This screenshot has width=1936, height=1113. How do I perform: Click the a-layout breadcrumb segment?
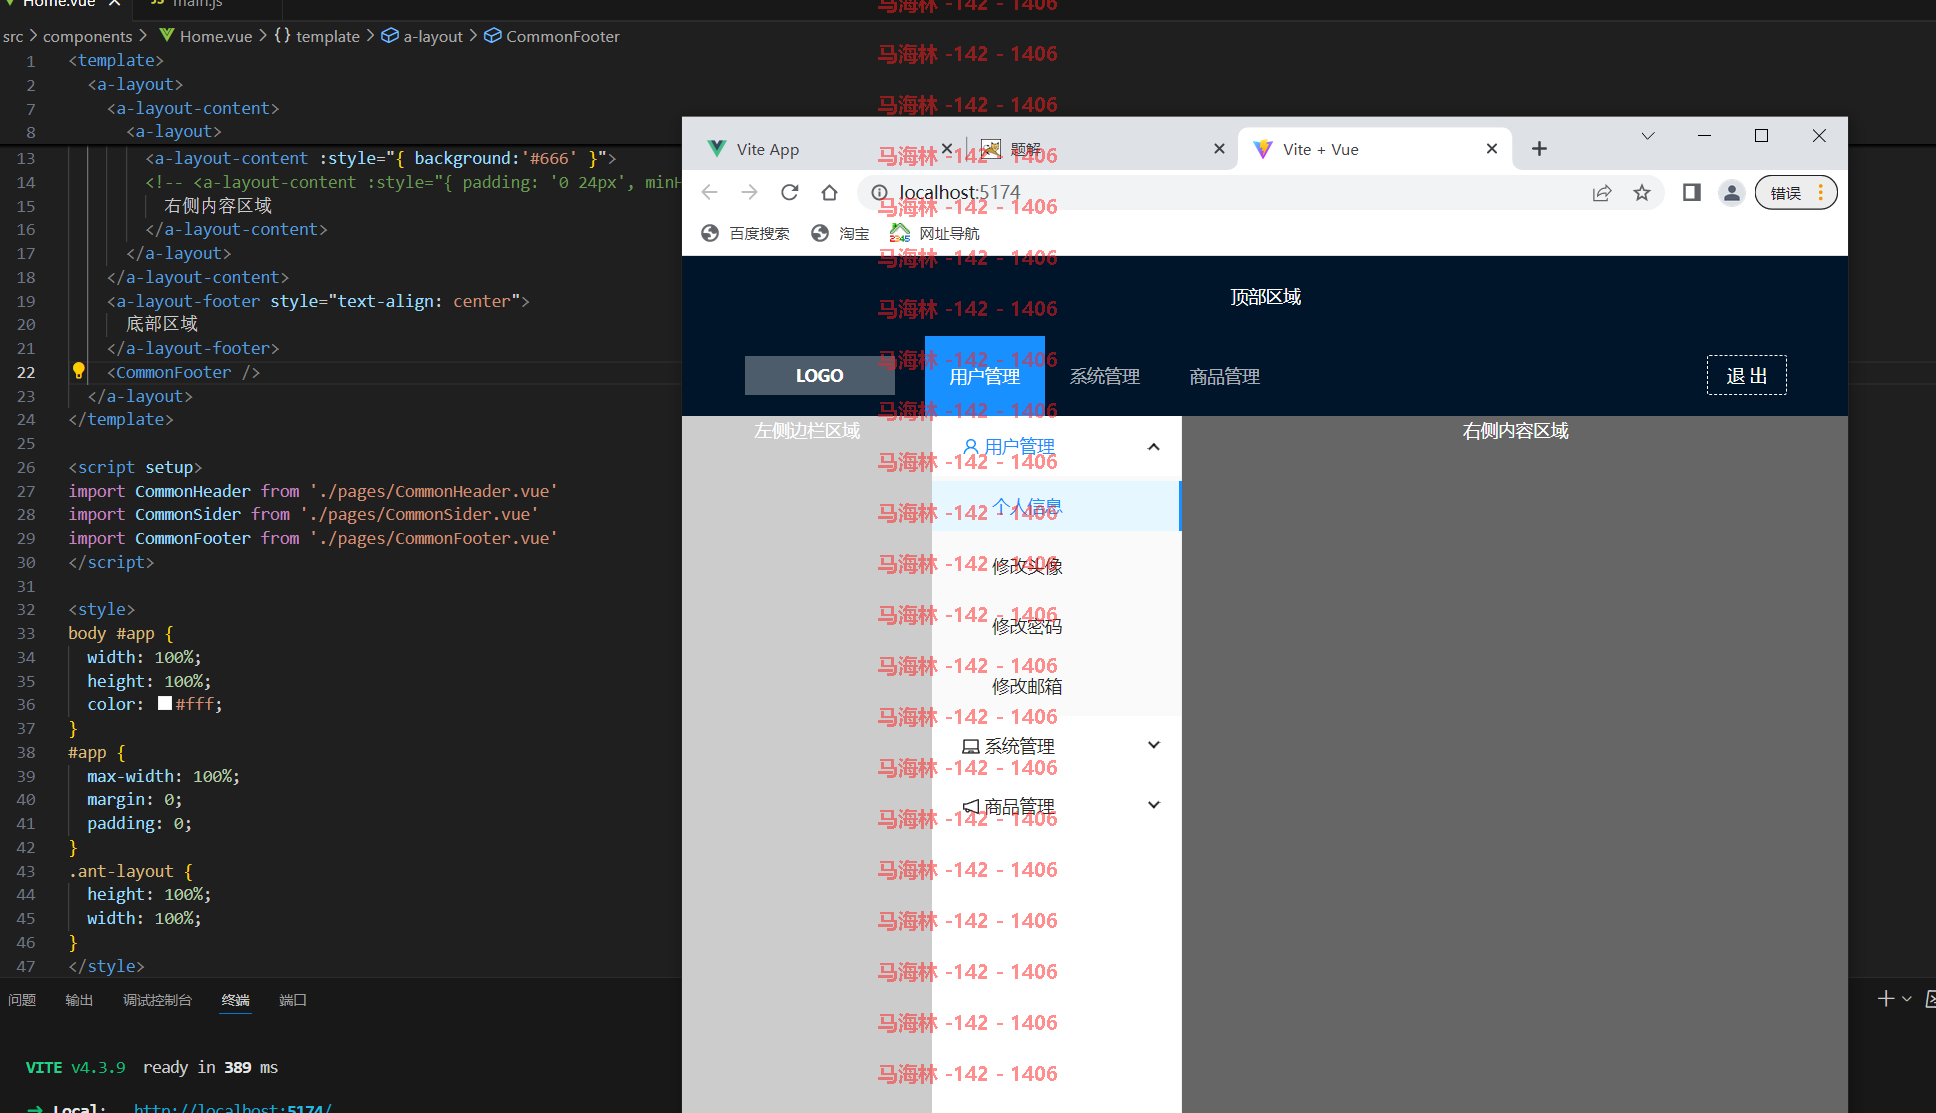coord(422,36)
